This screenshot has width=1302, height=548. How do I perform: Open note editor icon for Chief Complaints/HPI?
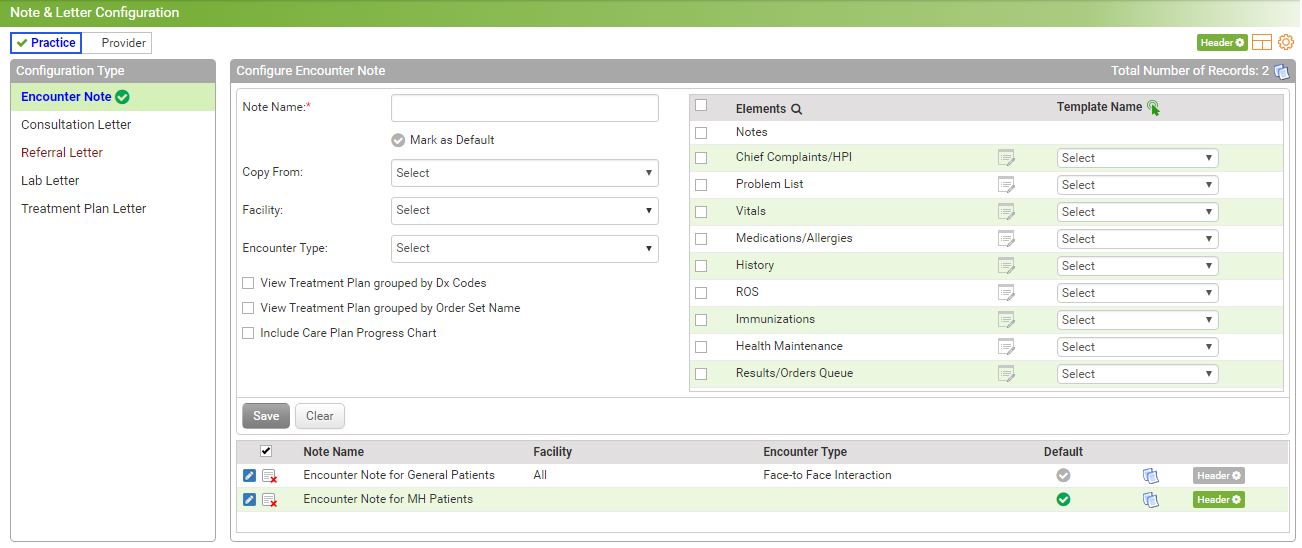(x=1006, y=158)
